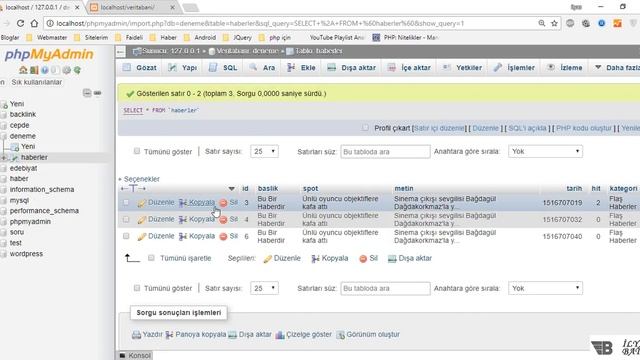This screenshot has width=640, height=360.
Task: Tick the checkbox for row id 6
Action: point(126,236)
